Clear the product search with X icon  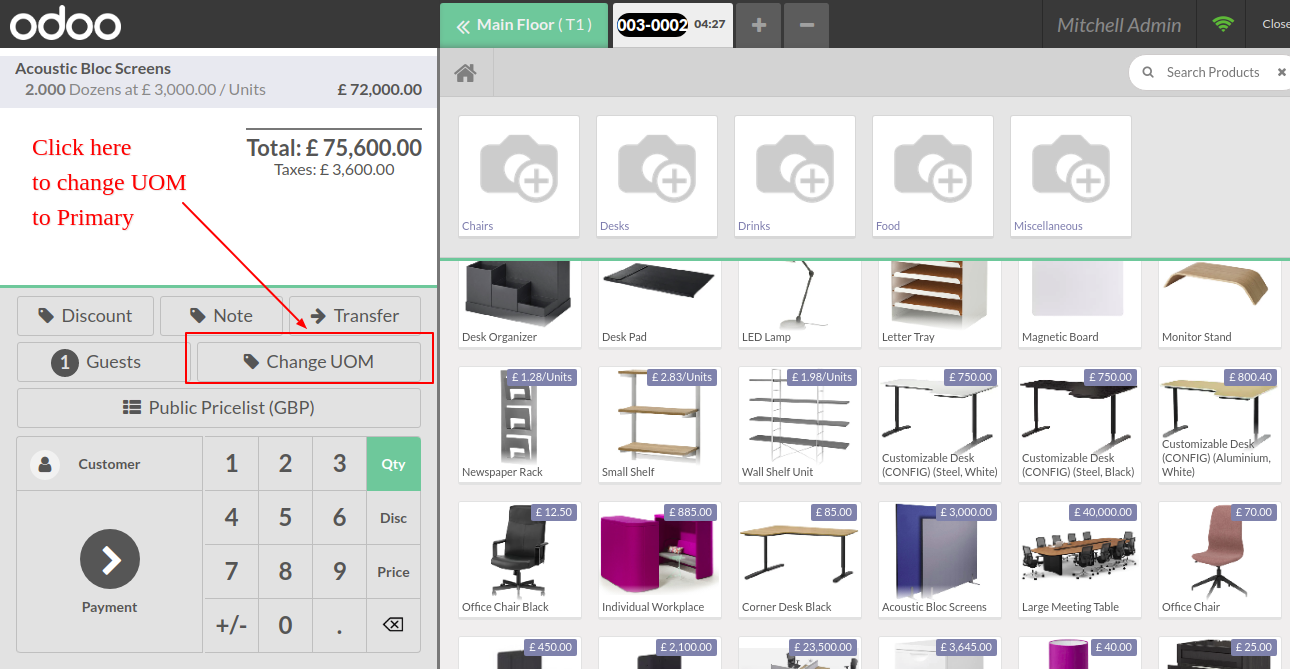pos(1281,72)
